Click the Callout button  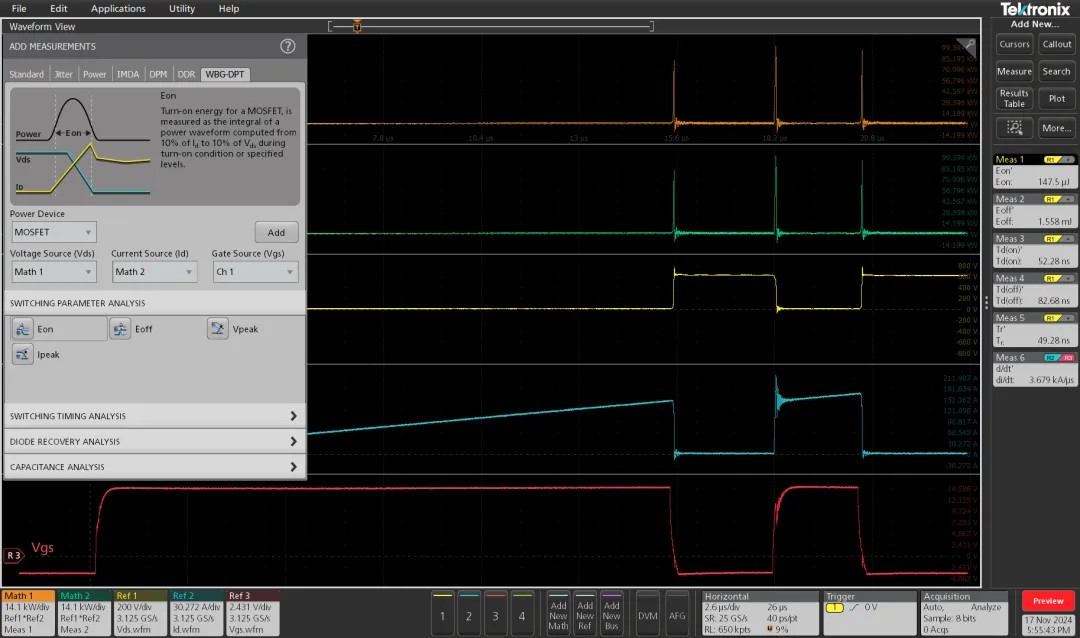[x=1057, y=44]
